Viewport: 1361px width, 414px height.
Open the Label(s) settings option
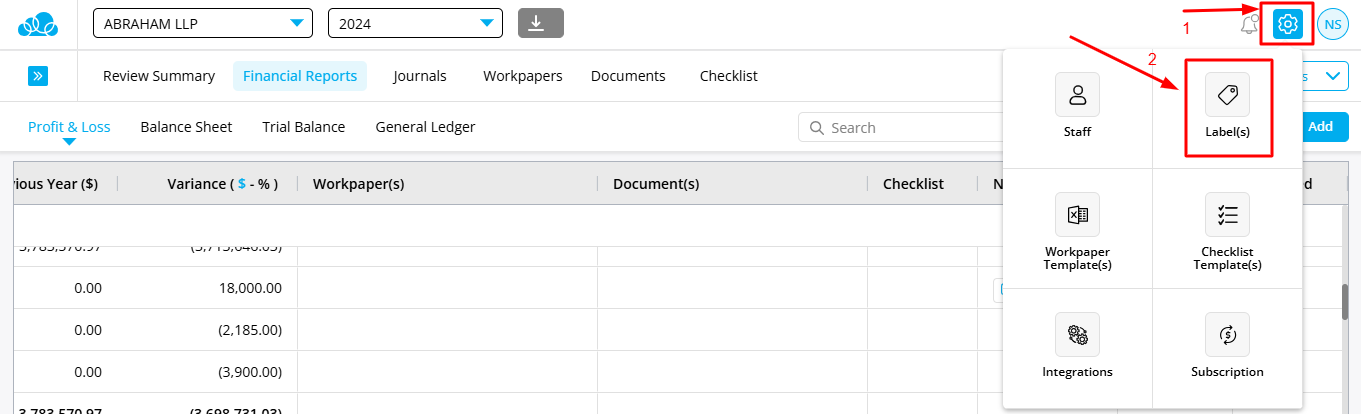coord(1227,95)
